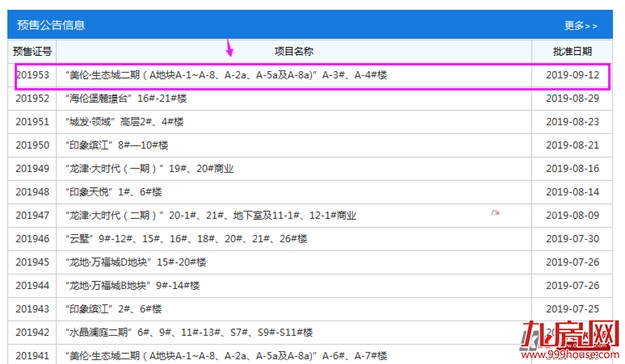Select date 2019-08-09
The width and height of the screenshot is (625, 364).
point(572,215)
